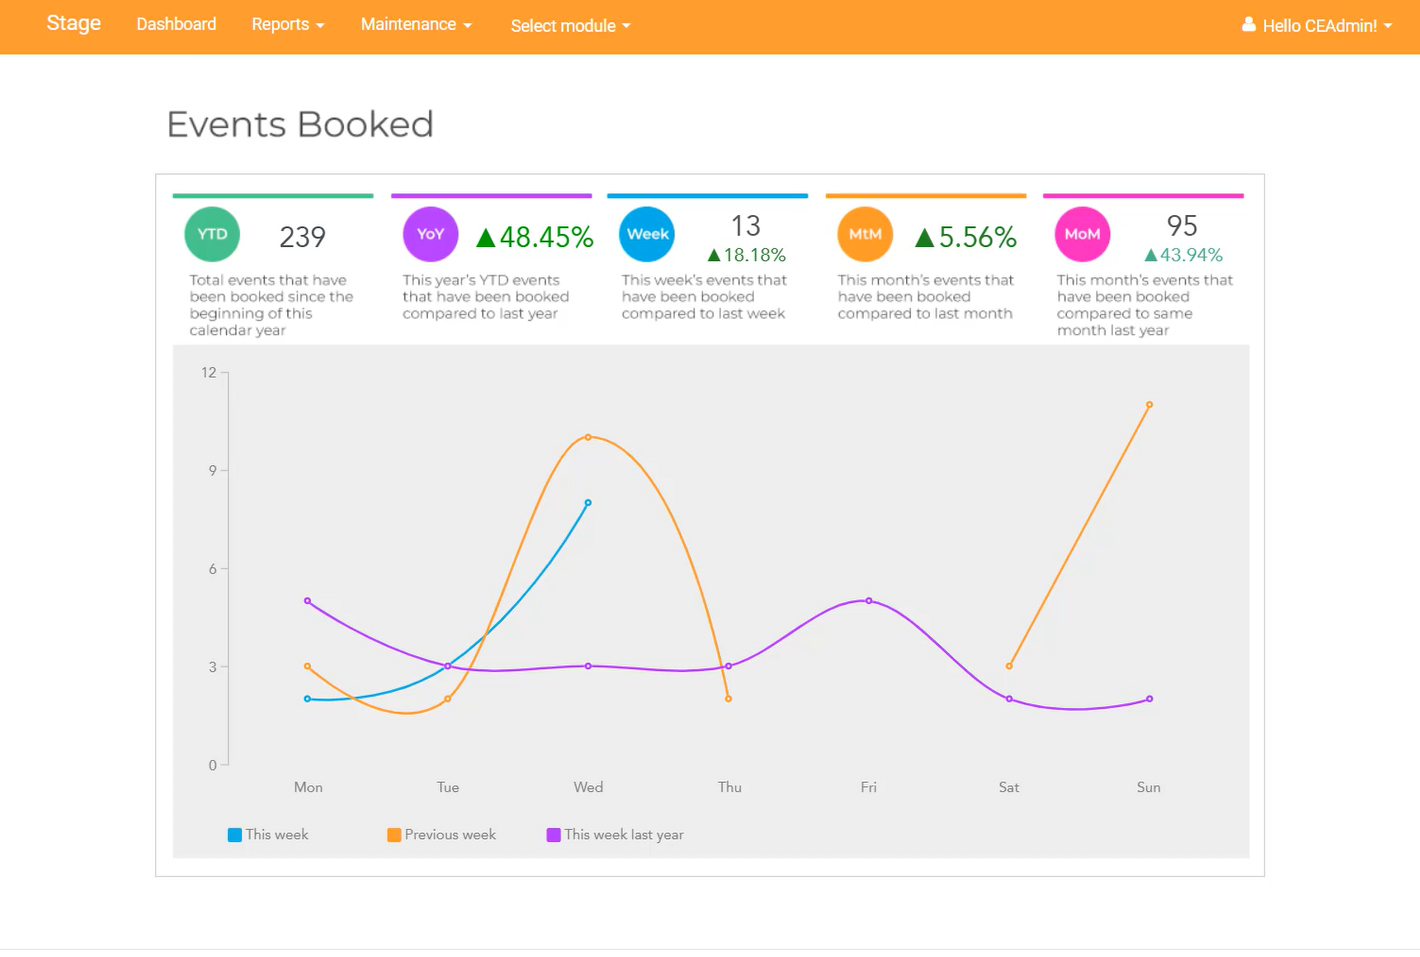The width and height of the screenshot is (1420, 957).
Task: Click the purple YoY circle icon
Action: click(430, 234)
